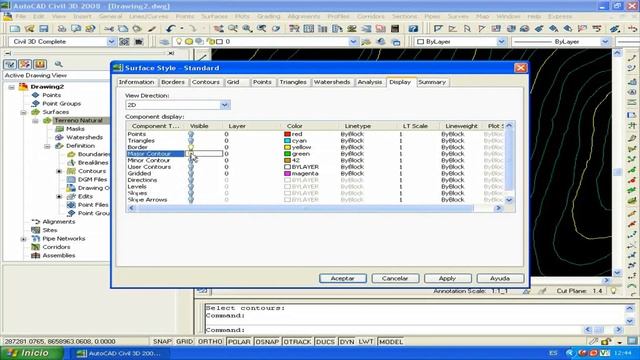Click the Layer Previous icon
The width and height of the screenshot is (640, 360).
[381, 42]
